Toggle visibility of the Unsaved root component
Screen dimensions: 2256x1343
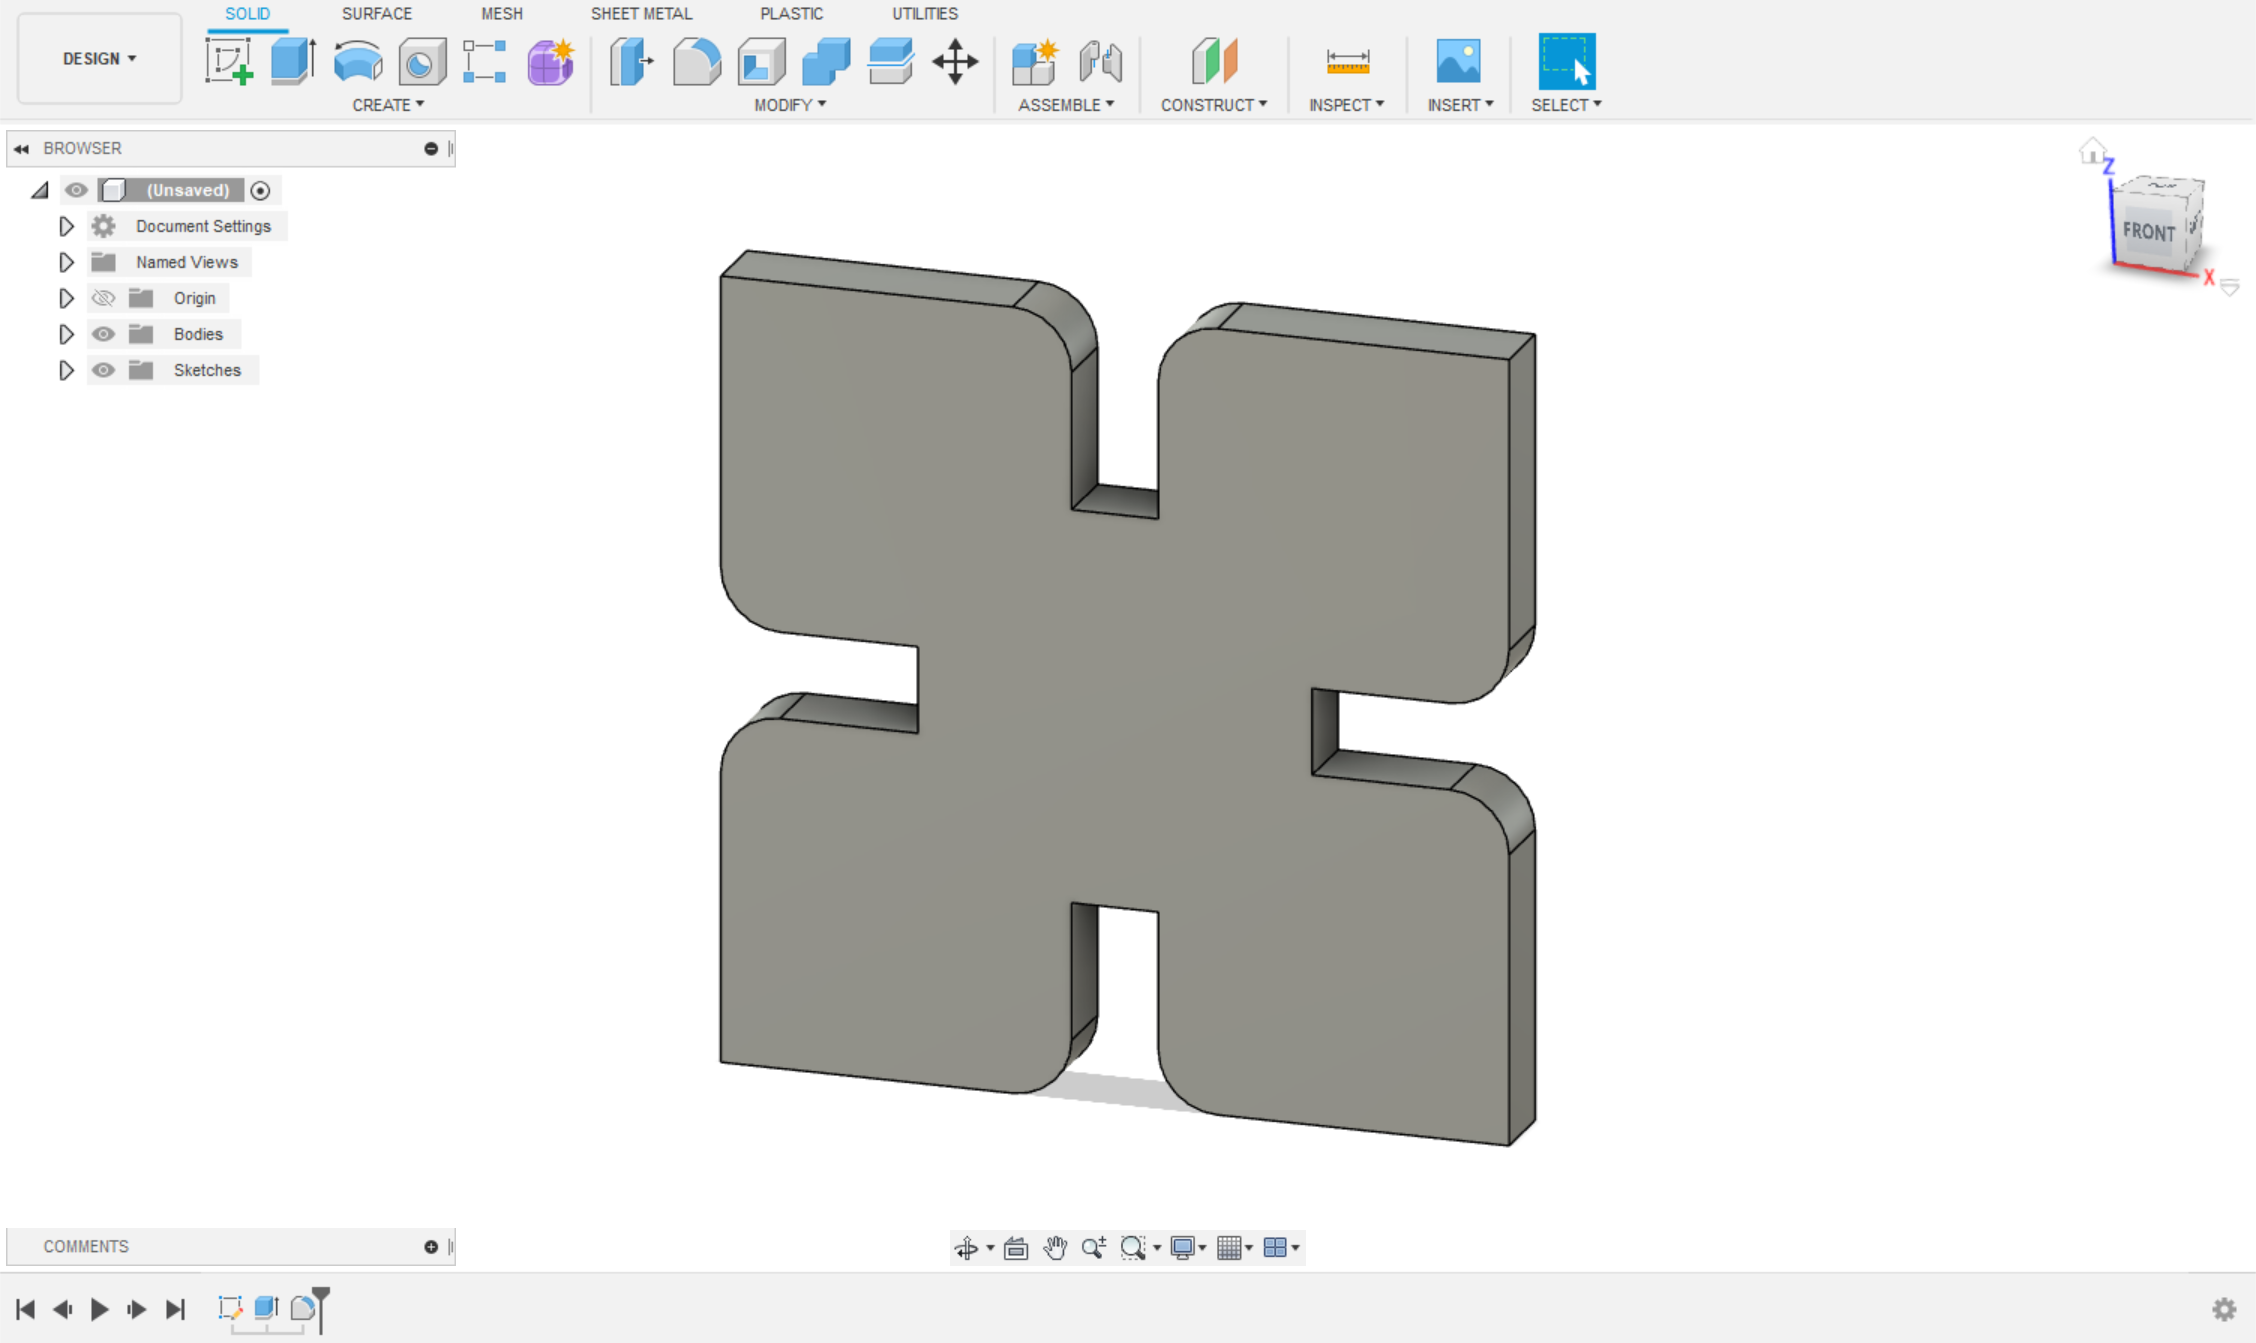[76, 190]
